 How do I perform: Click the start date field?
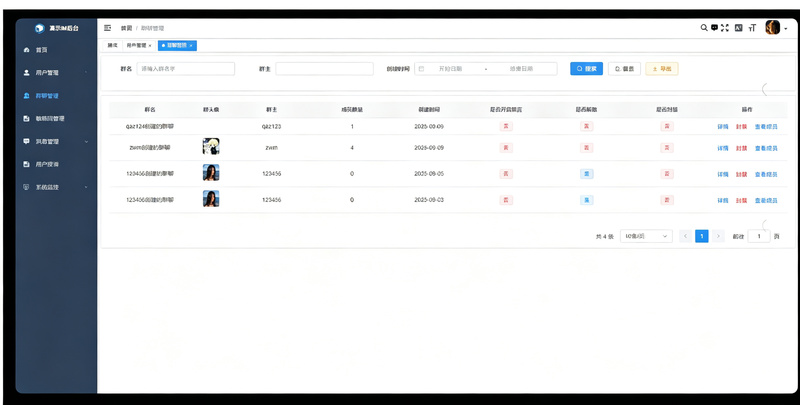click(451, 69)
